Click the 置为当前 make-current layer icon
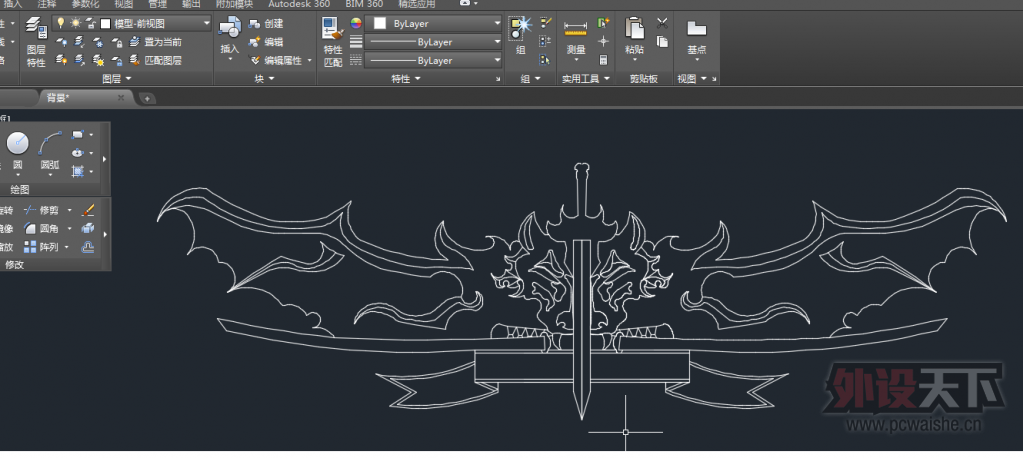Screen dimensions: 1023x458 (x=135, y=42)
